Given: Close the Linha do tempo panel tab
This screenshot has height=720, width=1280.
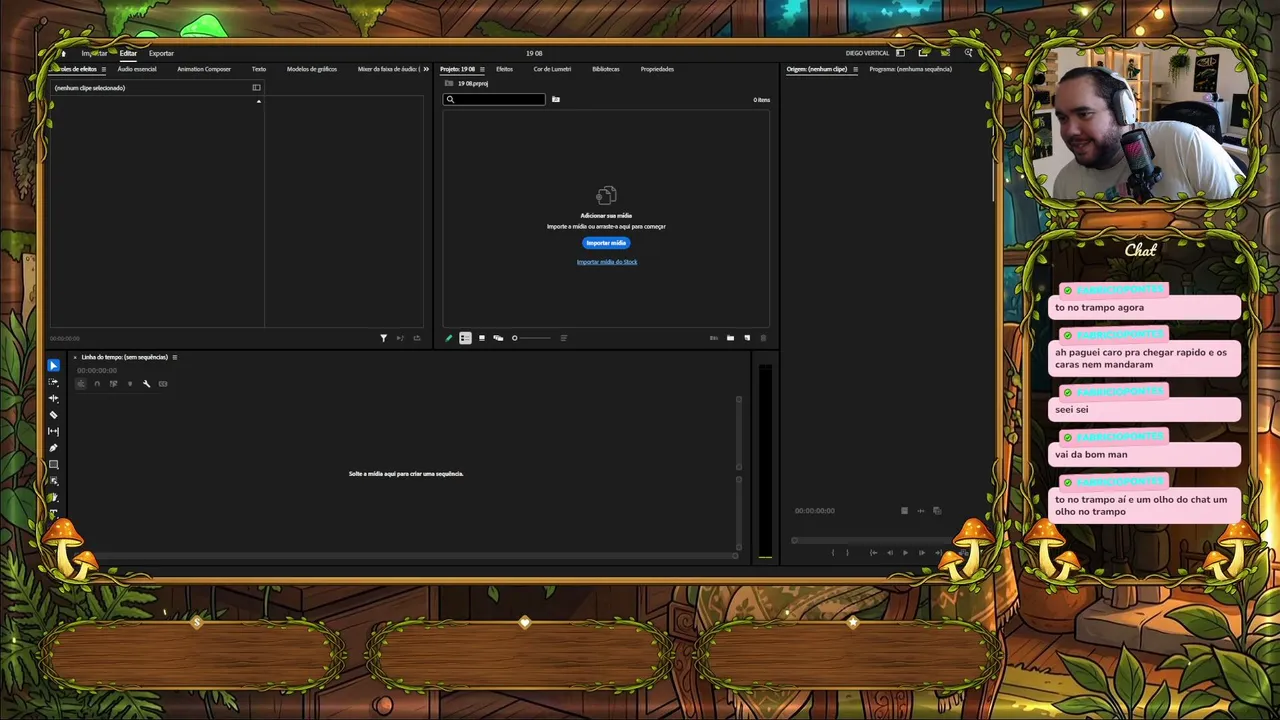Looking at the screenshot, I should coord(74,357).
